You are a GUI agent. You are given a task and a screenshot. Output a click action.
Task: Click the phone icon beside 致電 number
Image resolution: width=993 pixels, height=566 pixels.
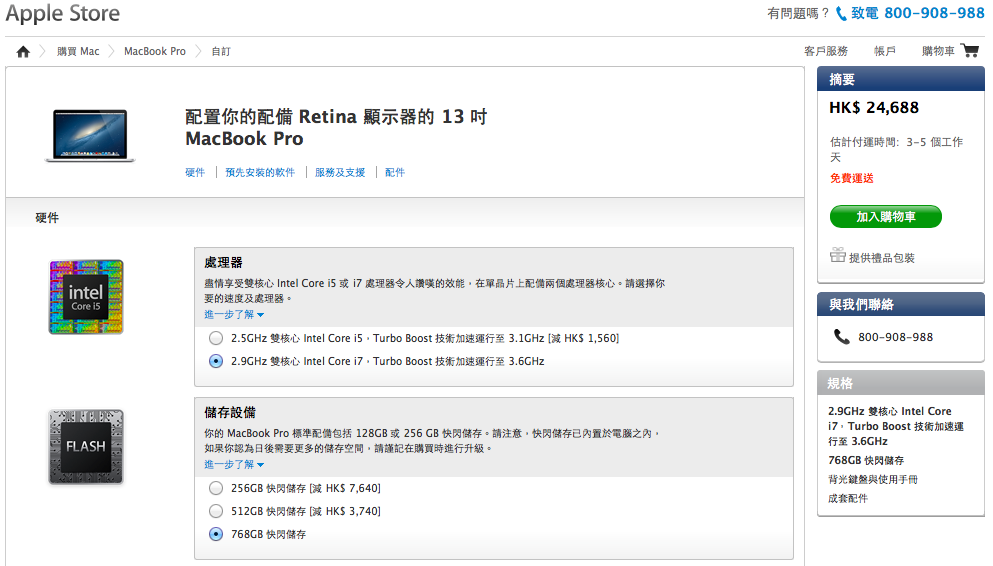841,13
